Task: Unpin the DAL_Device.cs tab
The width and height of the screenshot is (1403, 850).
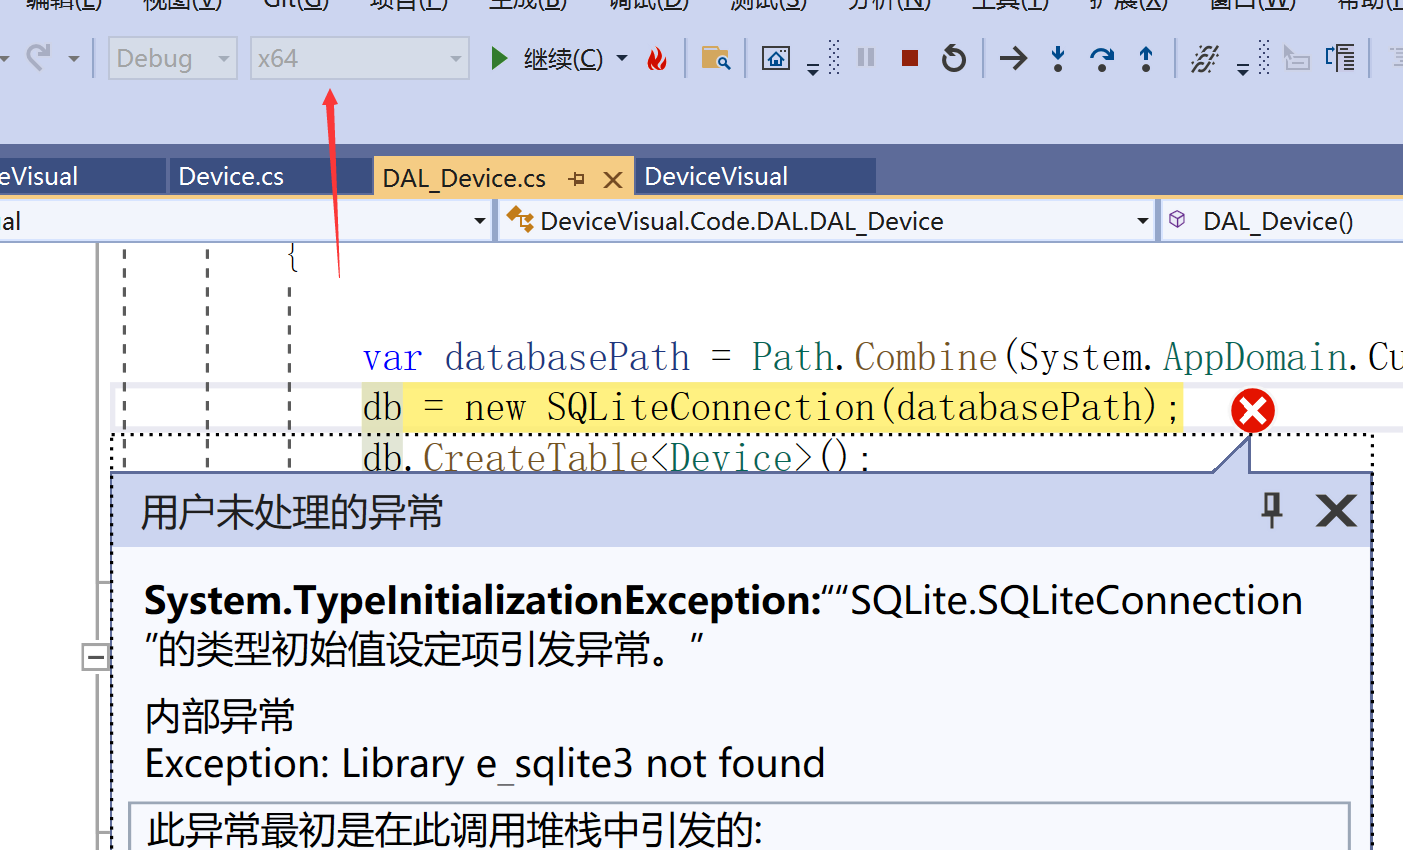Action: pyautogui.click(x=577, y=177)
